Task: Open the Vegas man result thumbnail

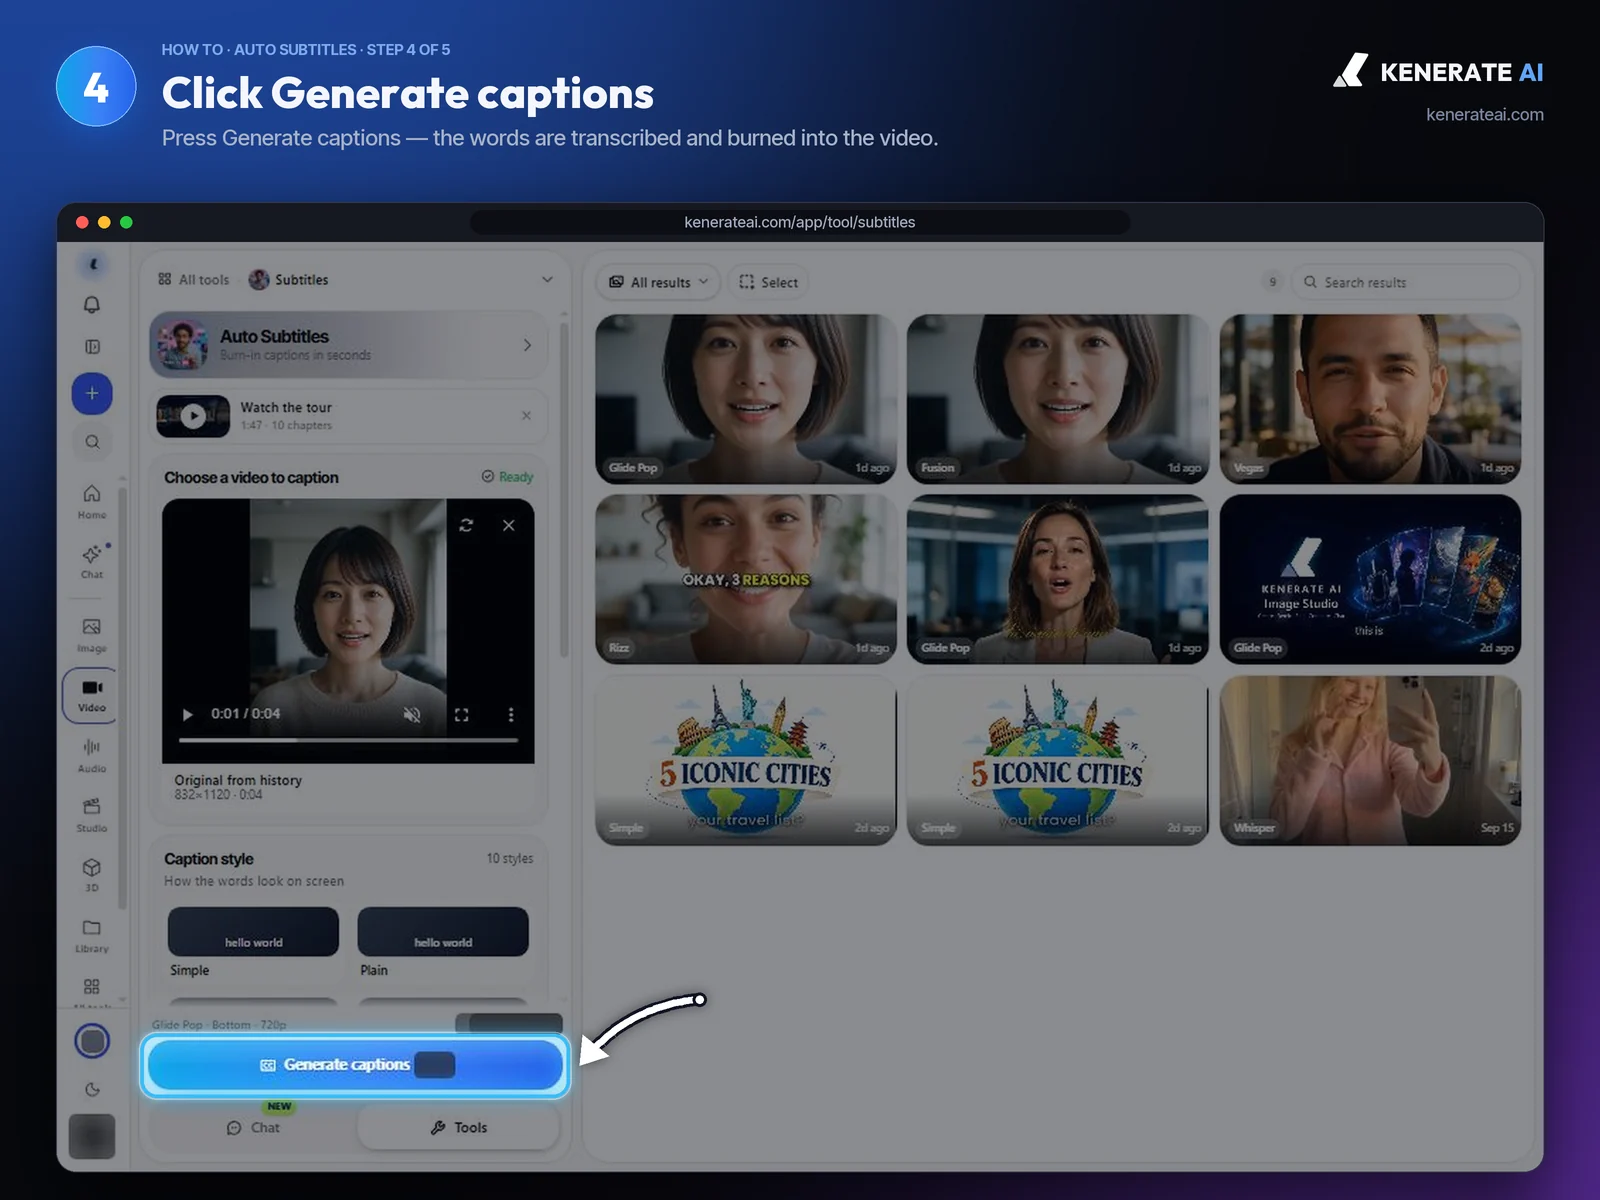Action: (x=1370, y=399)
